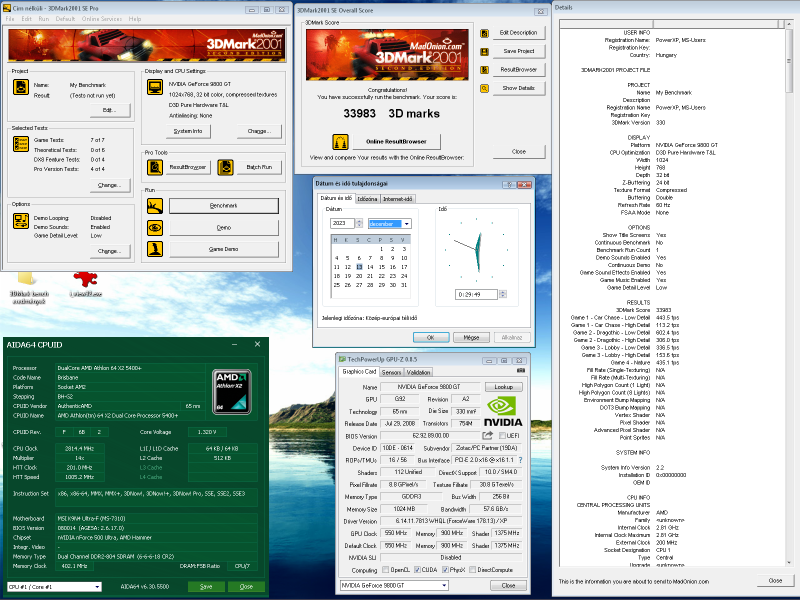Screen dimensions: 800x600
Task: Click the ResultBrowser icon in Overall Score window
Action: [x=484, y=70]
